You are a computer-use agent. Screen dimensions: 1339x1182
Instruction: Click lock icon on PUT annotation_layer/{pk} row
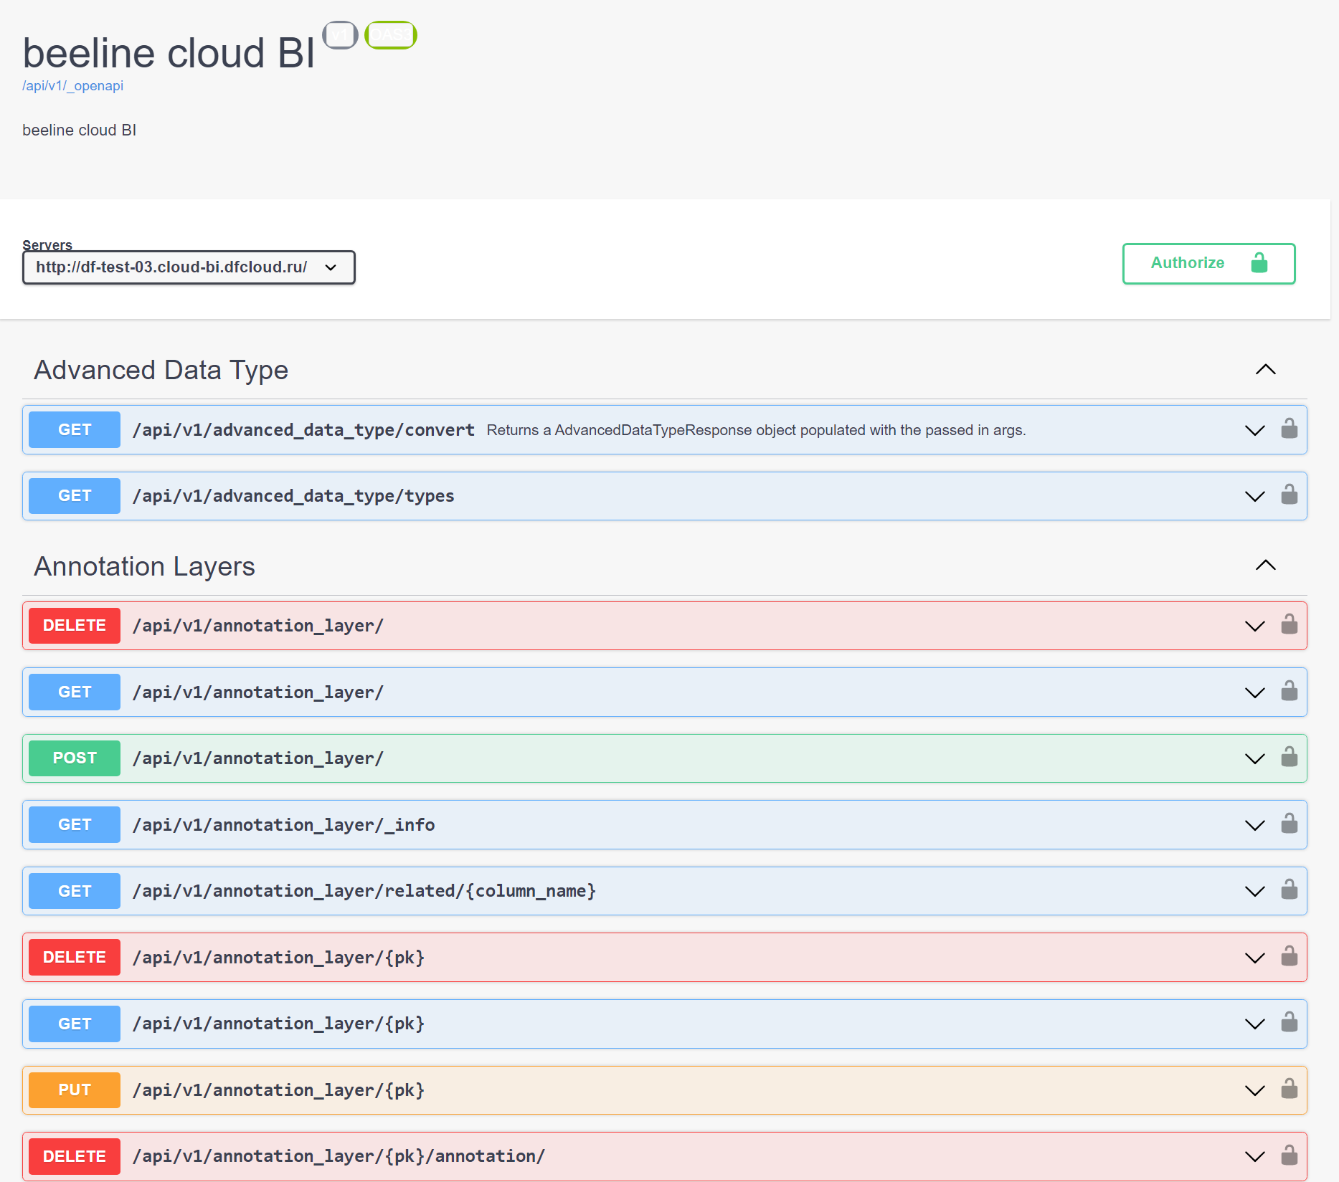[1289, 1089]
